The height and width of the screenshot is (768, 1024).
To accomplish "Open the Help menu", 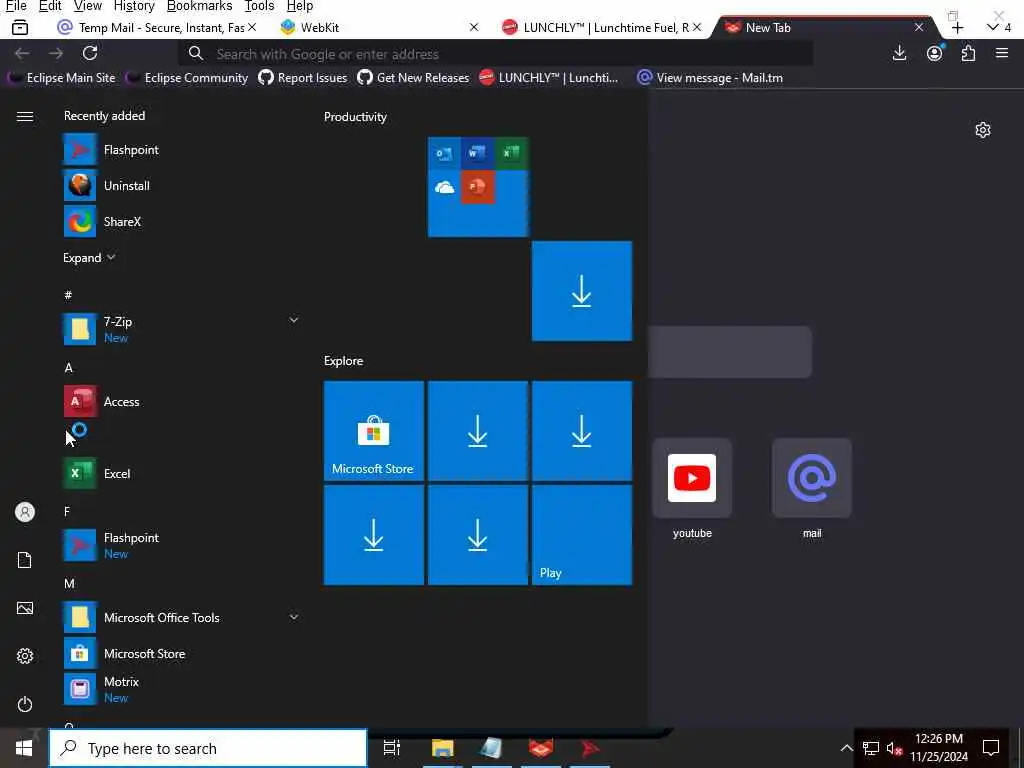I will (x=300, y=6).
